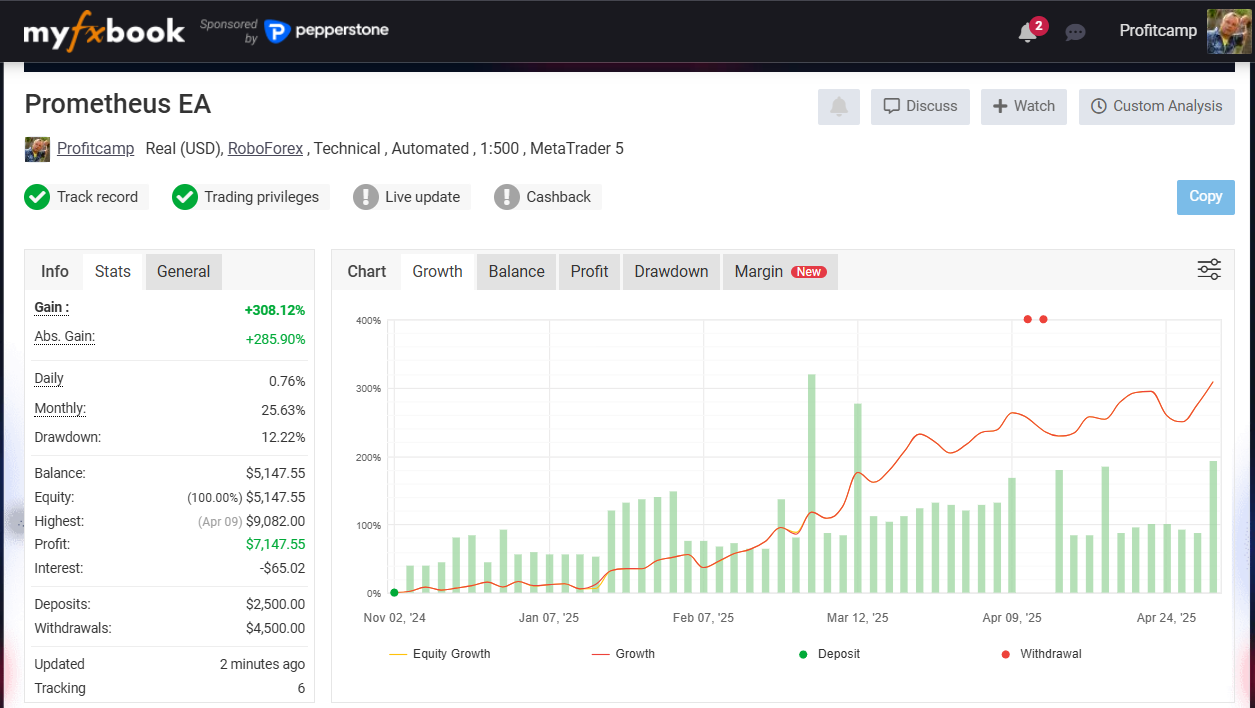
Task: Select the Chart tab
Action: [367, 272]
